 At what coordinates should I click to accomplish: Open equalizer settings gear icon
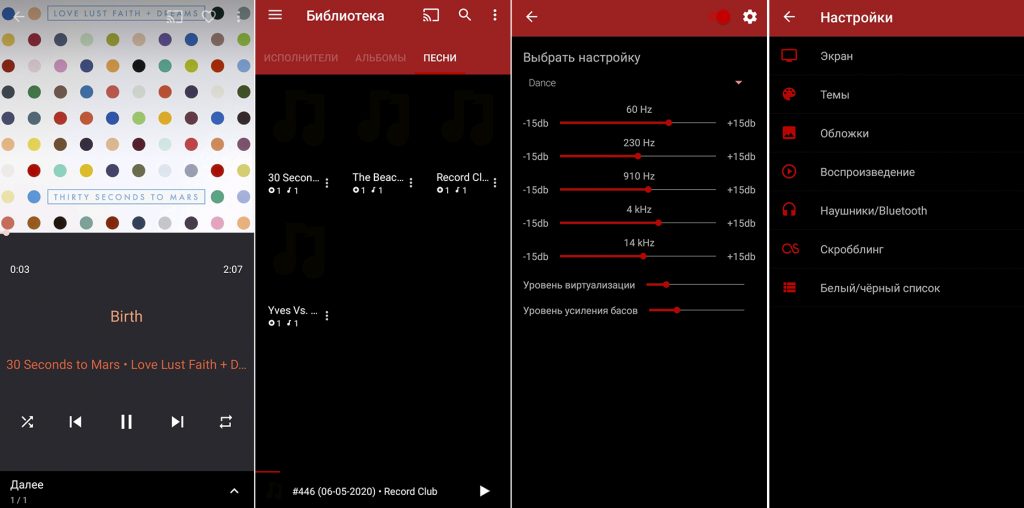tap(749, 17)
